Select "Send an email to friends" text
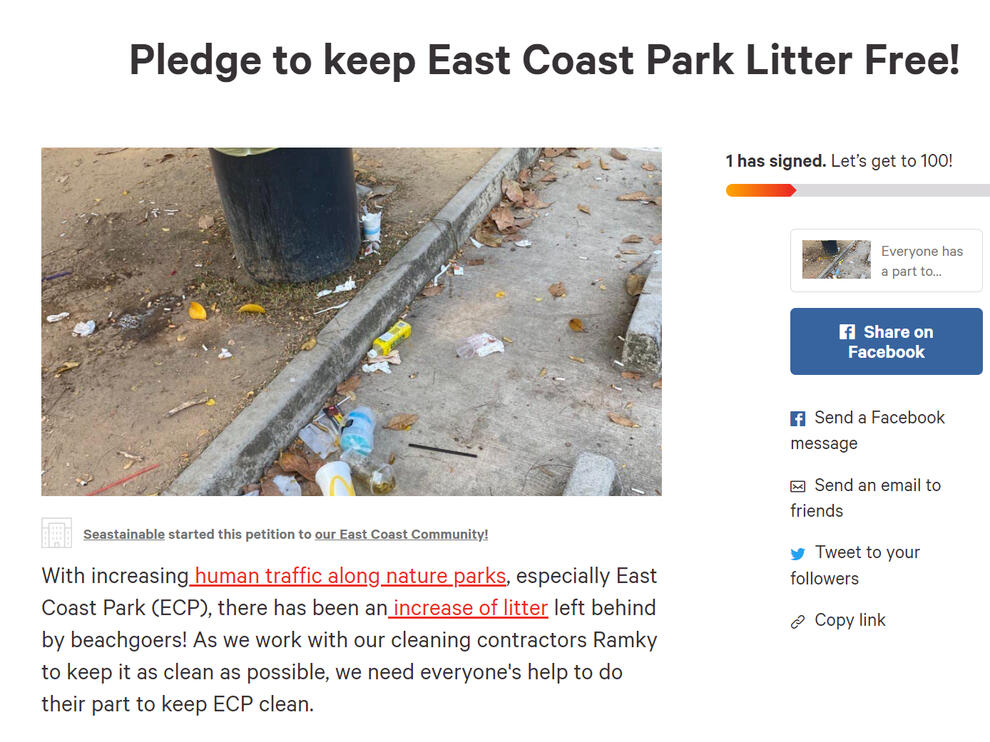The width and height of the screenshot is (990, 742). (866, 497)
